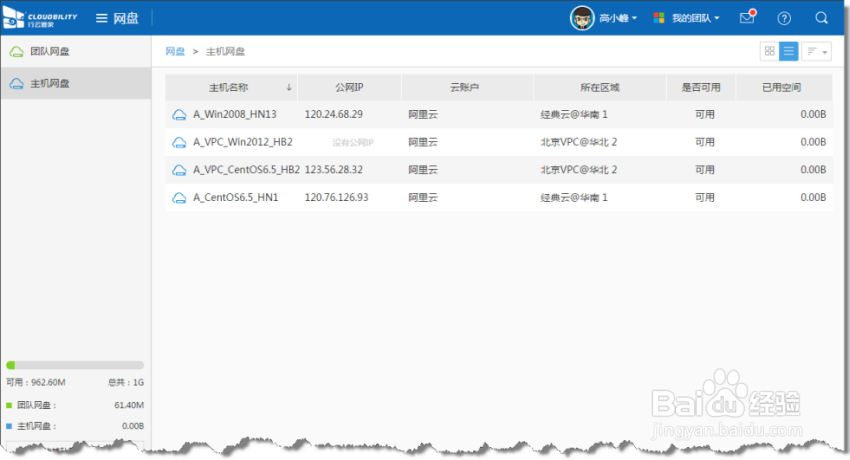
Task: Click the 没有公网IP cell
Action: point(353,142)
